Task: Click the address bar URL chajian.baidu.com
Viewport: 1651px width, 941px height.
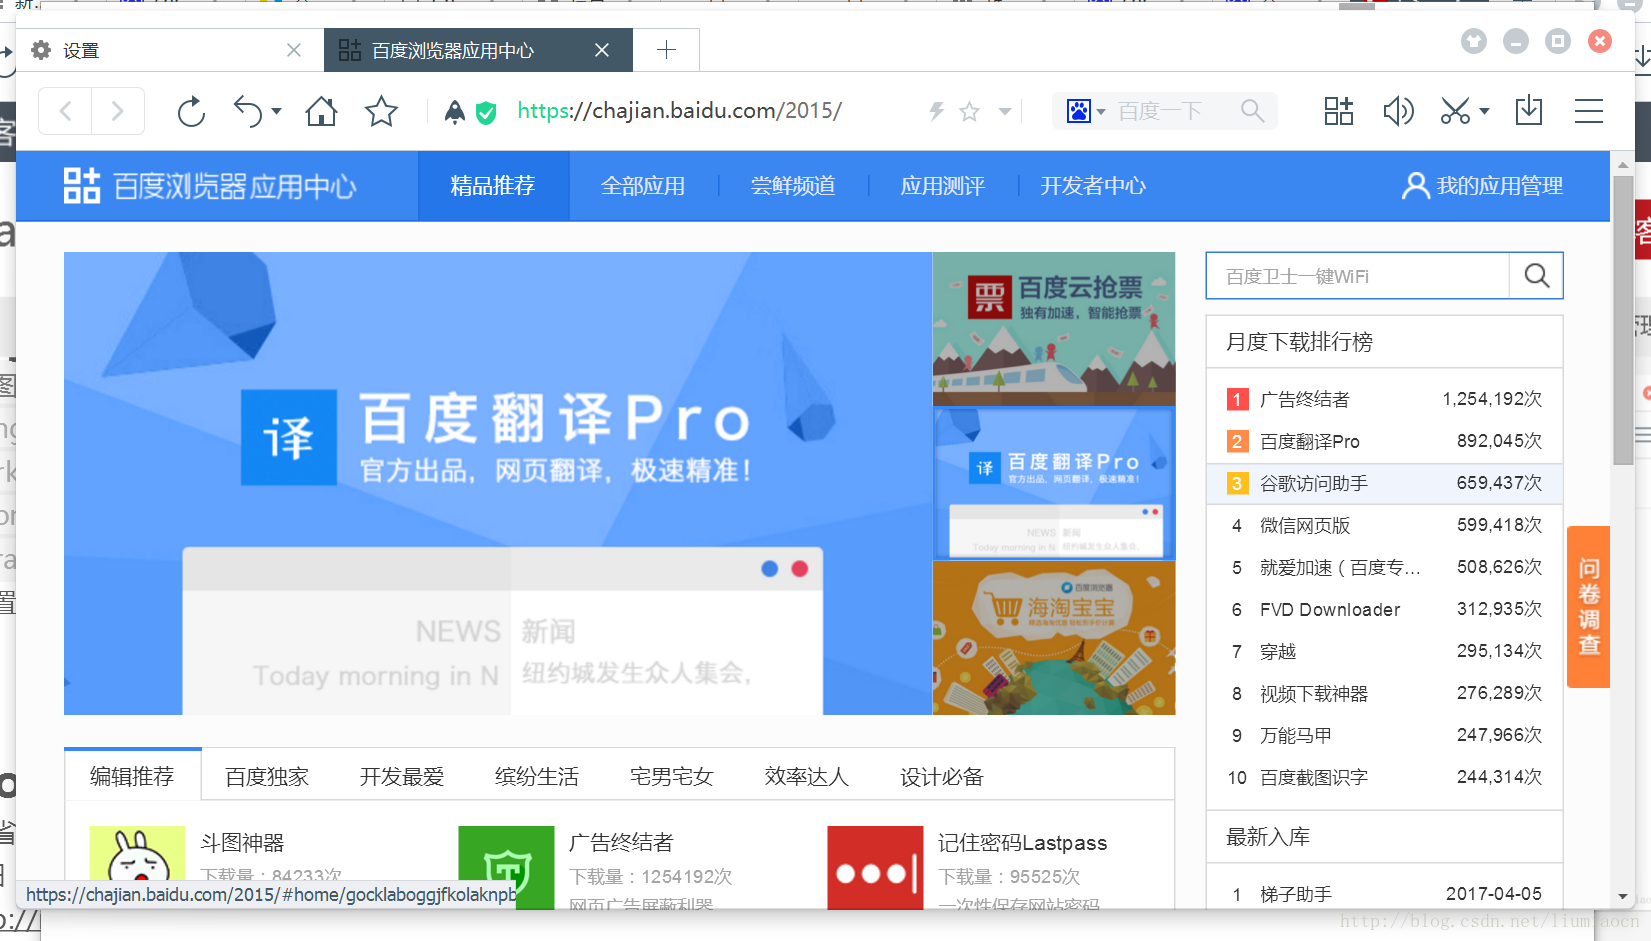Action: coord(680,111)
